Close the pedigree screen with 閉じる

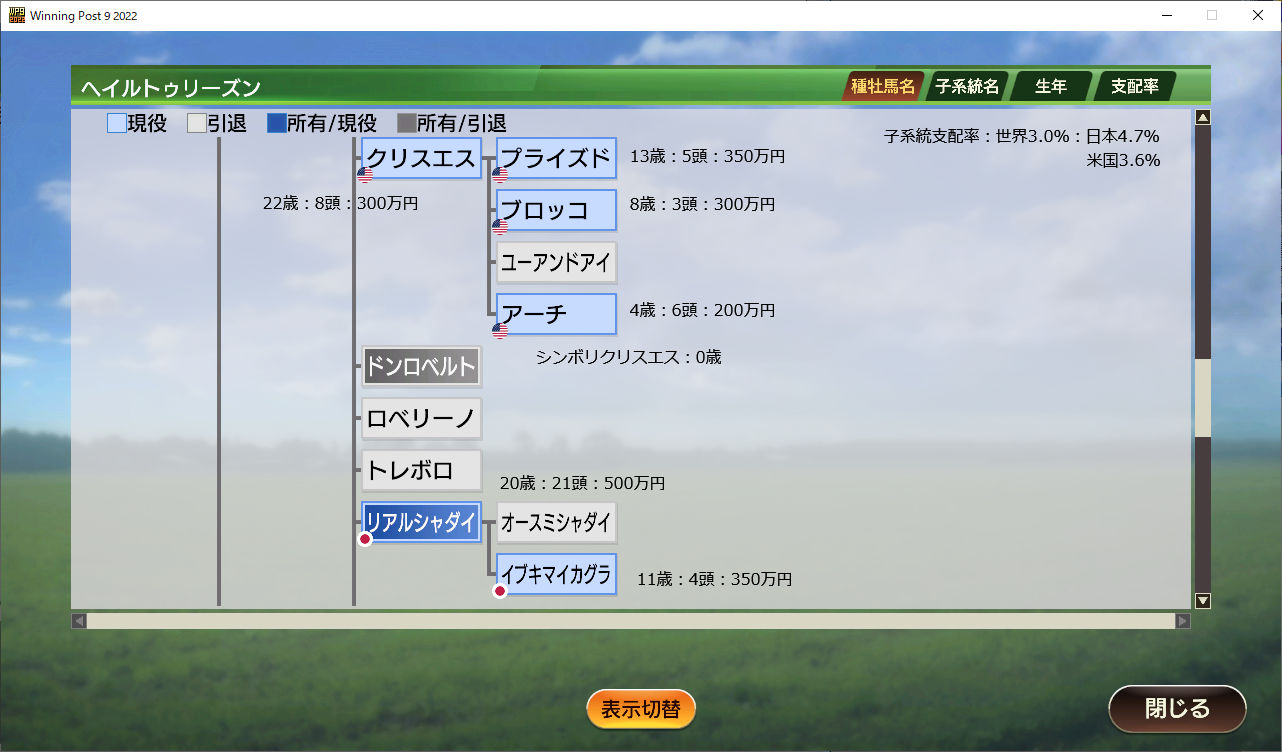pos(1177,709)
